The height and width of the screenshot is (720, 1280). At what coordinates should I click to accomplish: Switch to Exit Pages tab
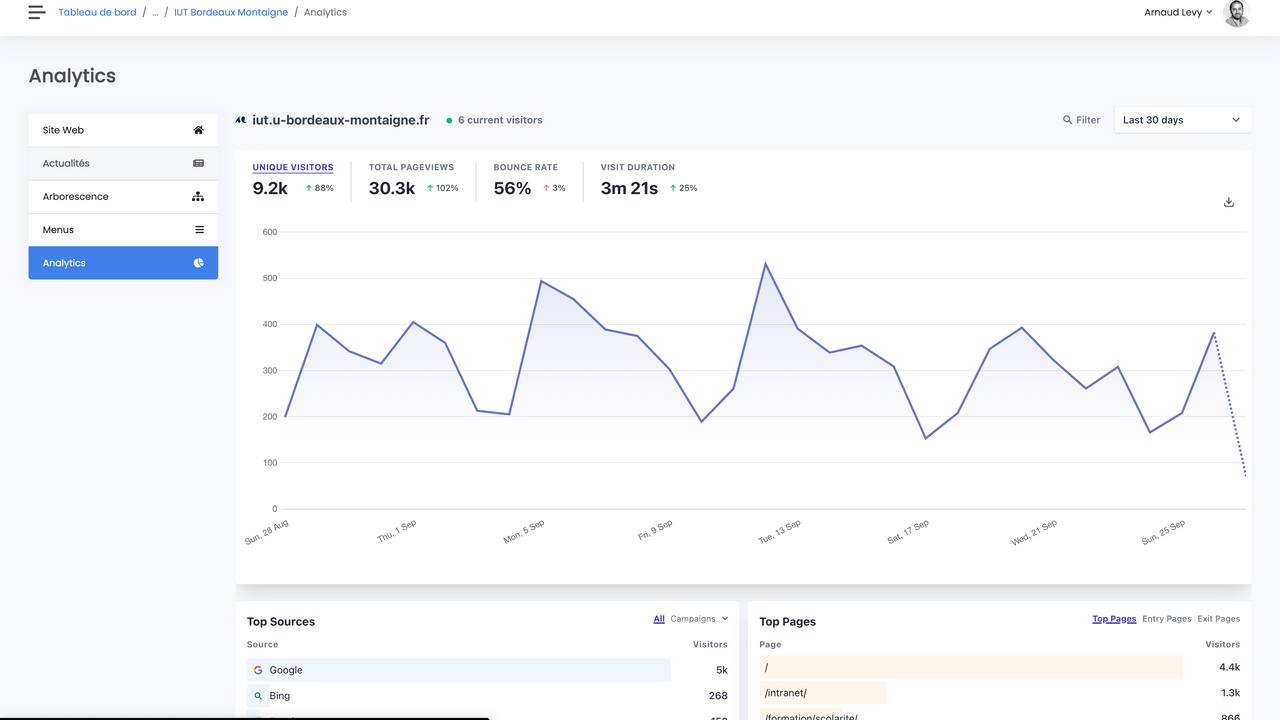(x=1218, y=619)
